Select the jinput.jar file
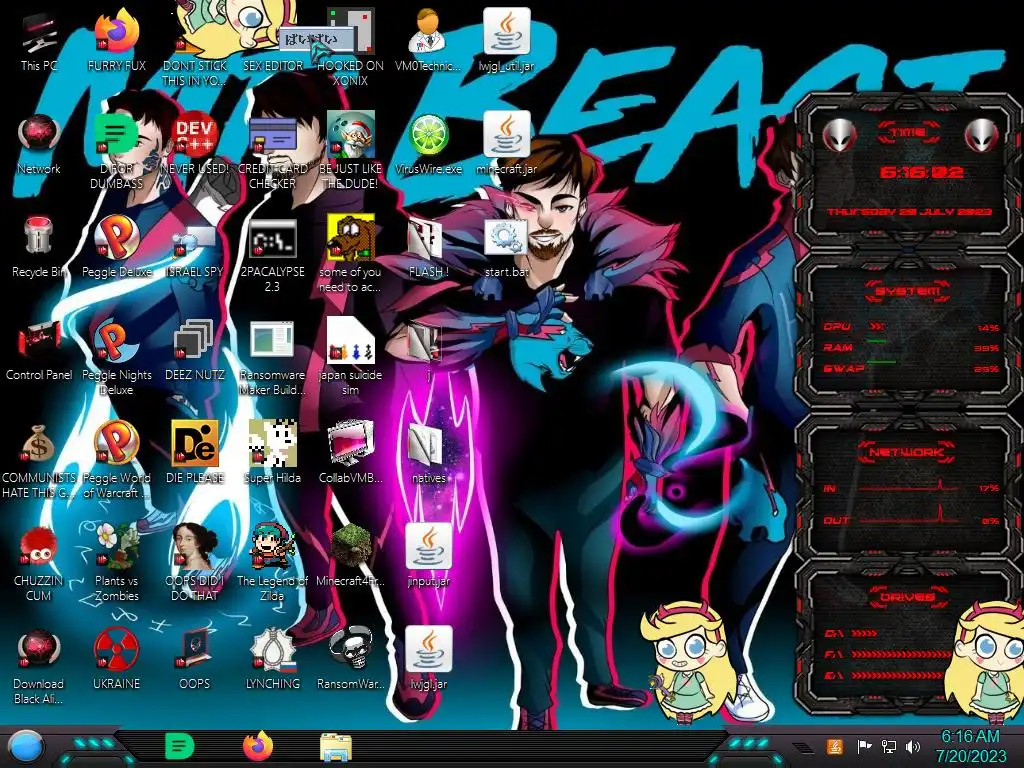The height and width of the screenshot is (768, 1024). click(428, 556)
